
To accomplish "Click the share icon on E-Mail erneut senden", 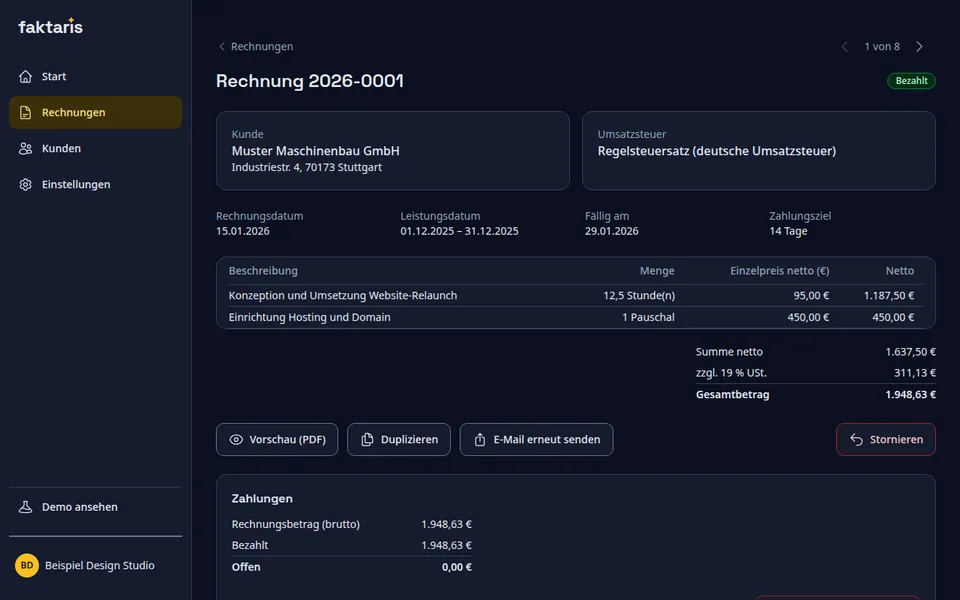I will [480, 440].
